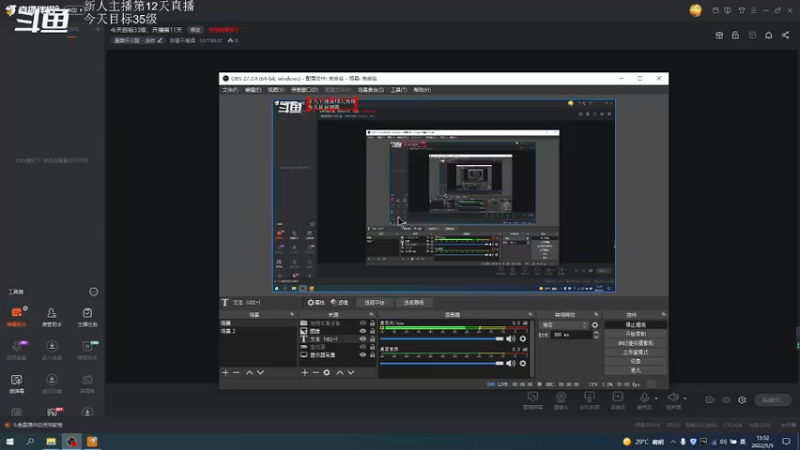Open the 帮助(H) menu in OBS
Viewport: 800px width, 450px height.
point(422,90)
